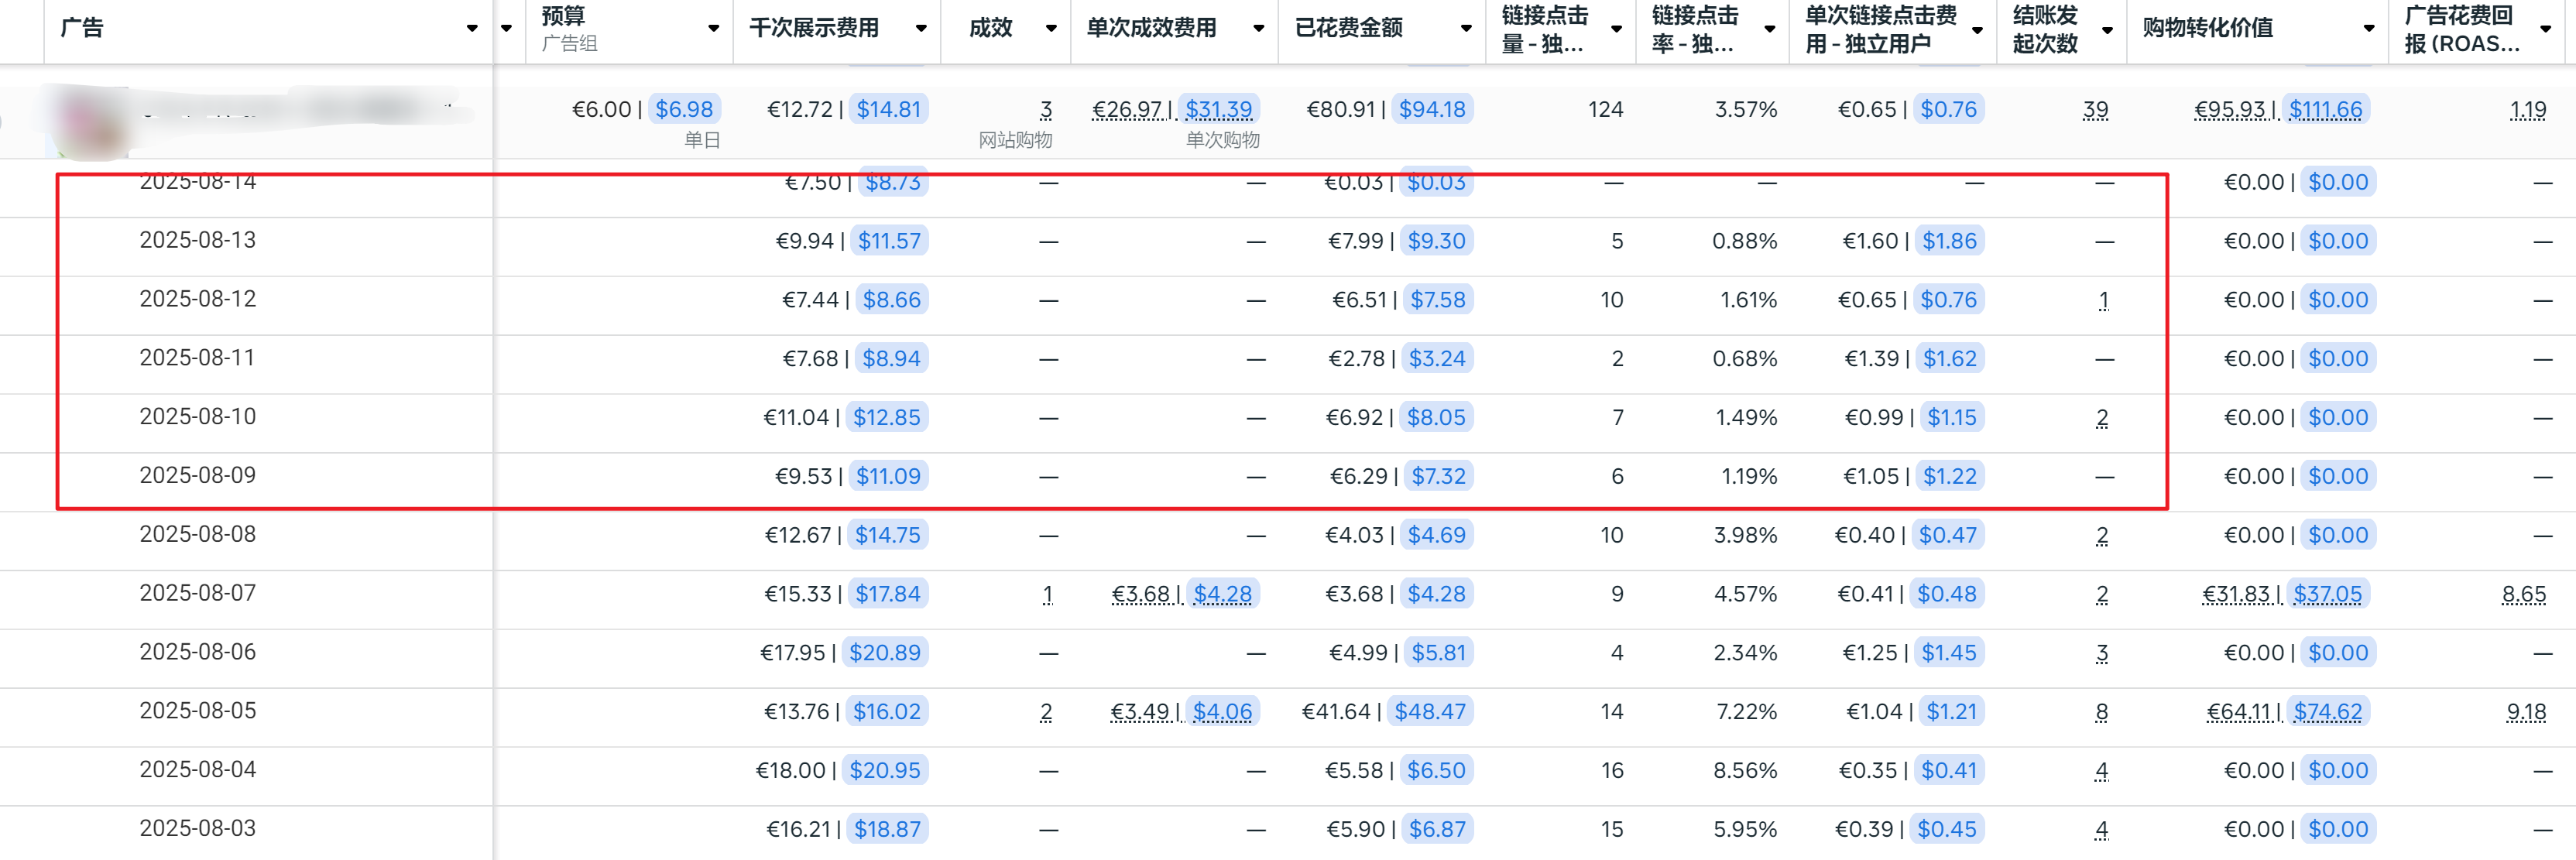Open 购物转化价值 column dropdown arrow

point(2368,29)
